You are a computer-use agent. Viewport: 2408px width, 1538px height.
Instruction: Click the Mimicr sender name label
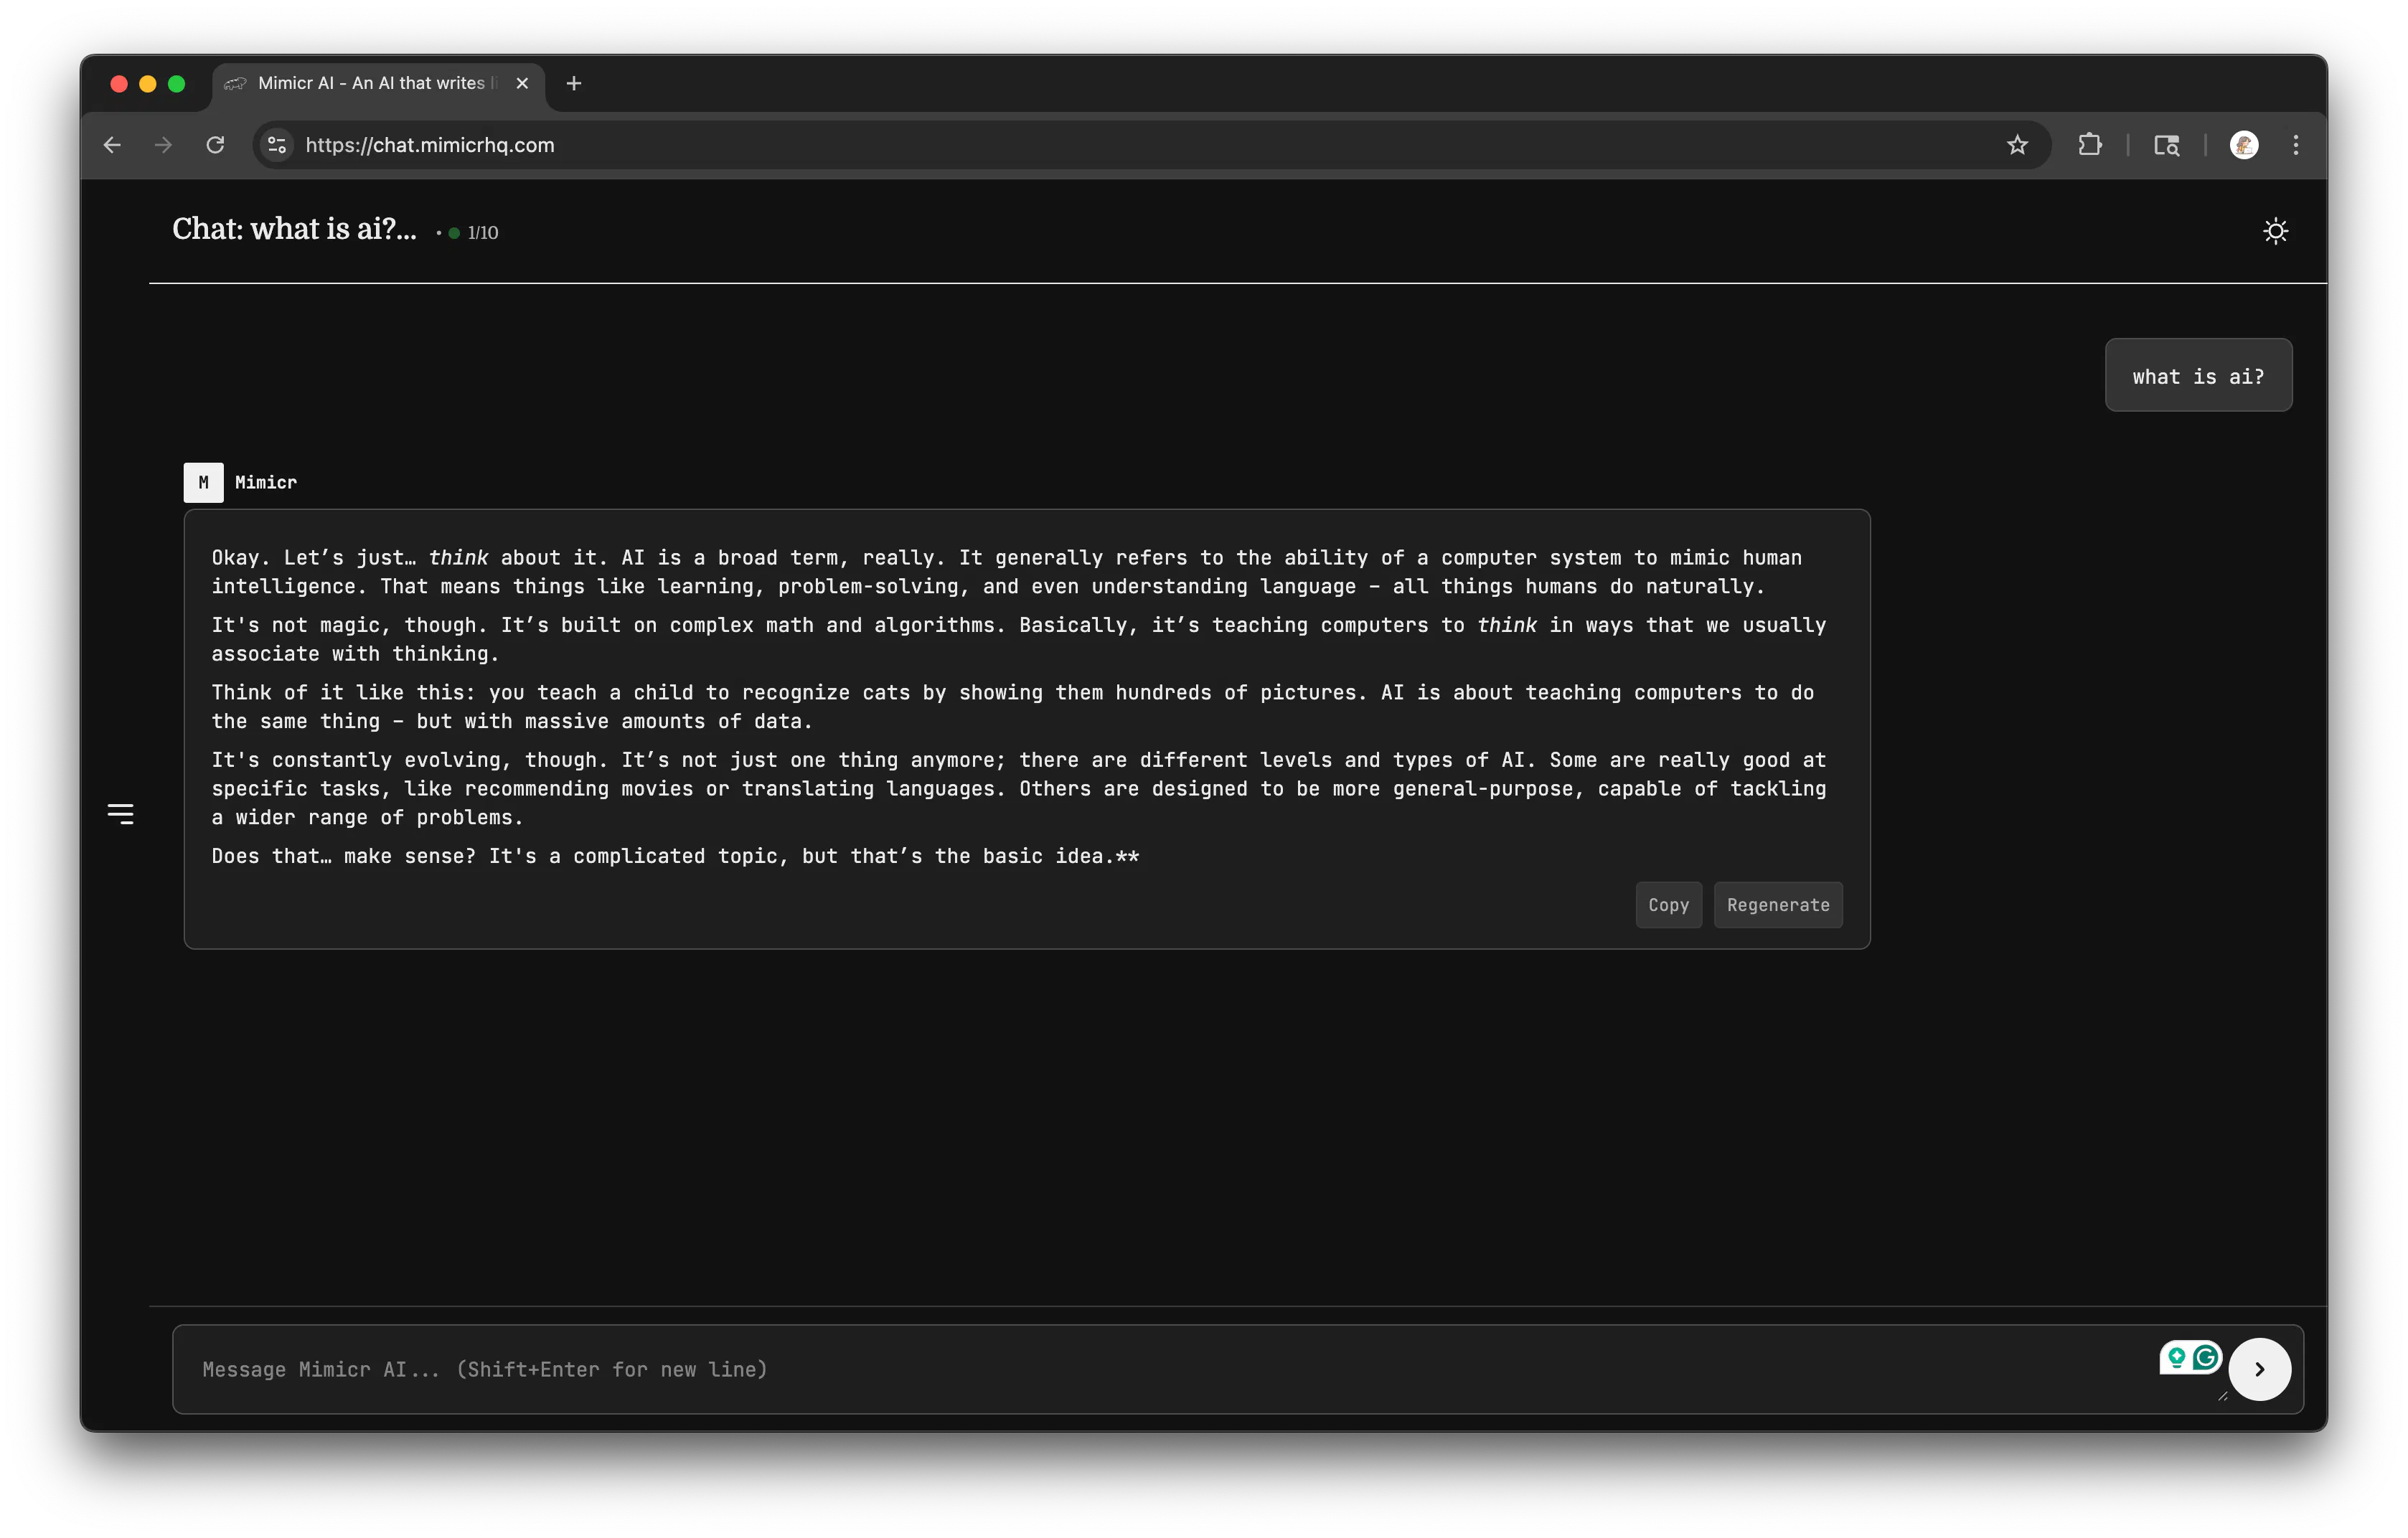[x=266, y=483]
